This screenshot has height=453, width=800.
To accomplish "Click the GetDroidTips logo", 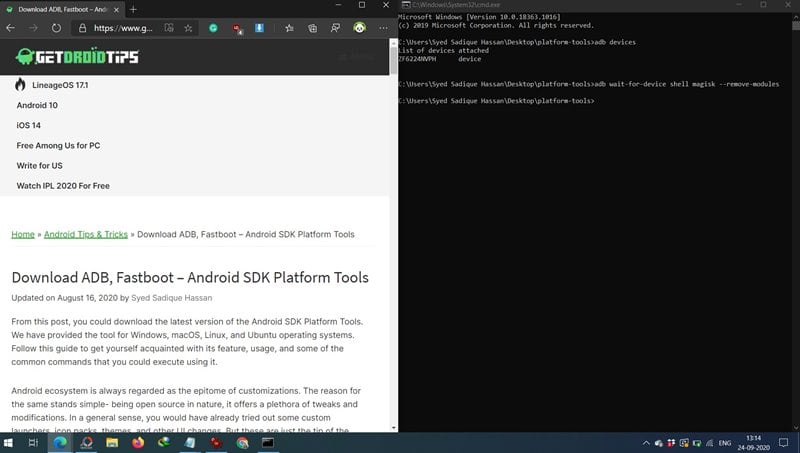I will click(x=77, y=56).
